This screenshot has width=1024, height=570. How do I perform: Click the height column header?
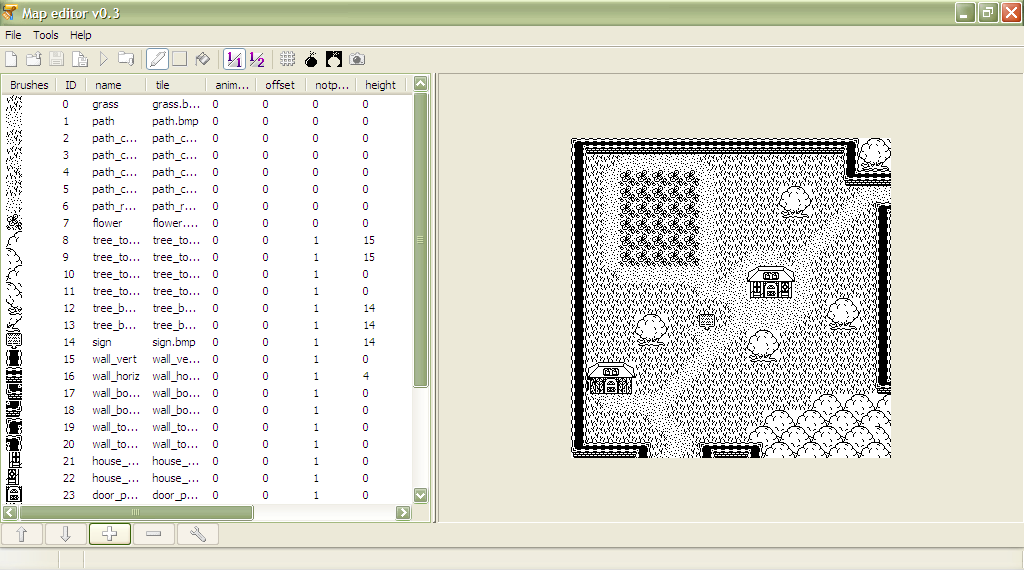coord(380,85)
